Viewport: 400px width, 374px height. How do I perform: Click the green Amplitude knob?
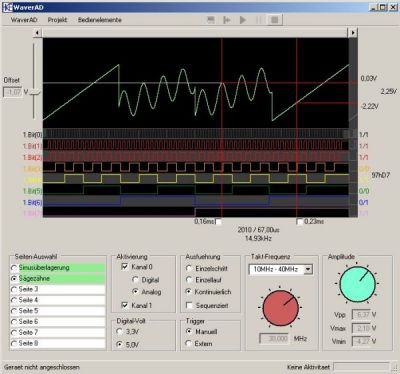click(357, 284)
